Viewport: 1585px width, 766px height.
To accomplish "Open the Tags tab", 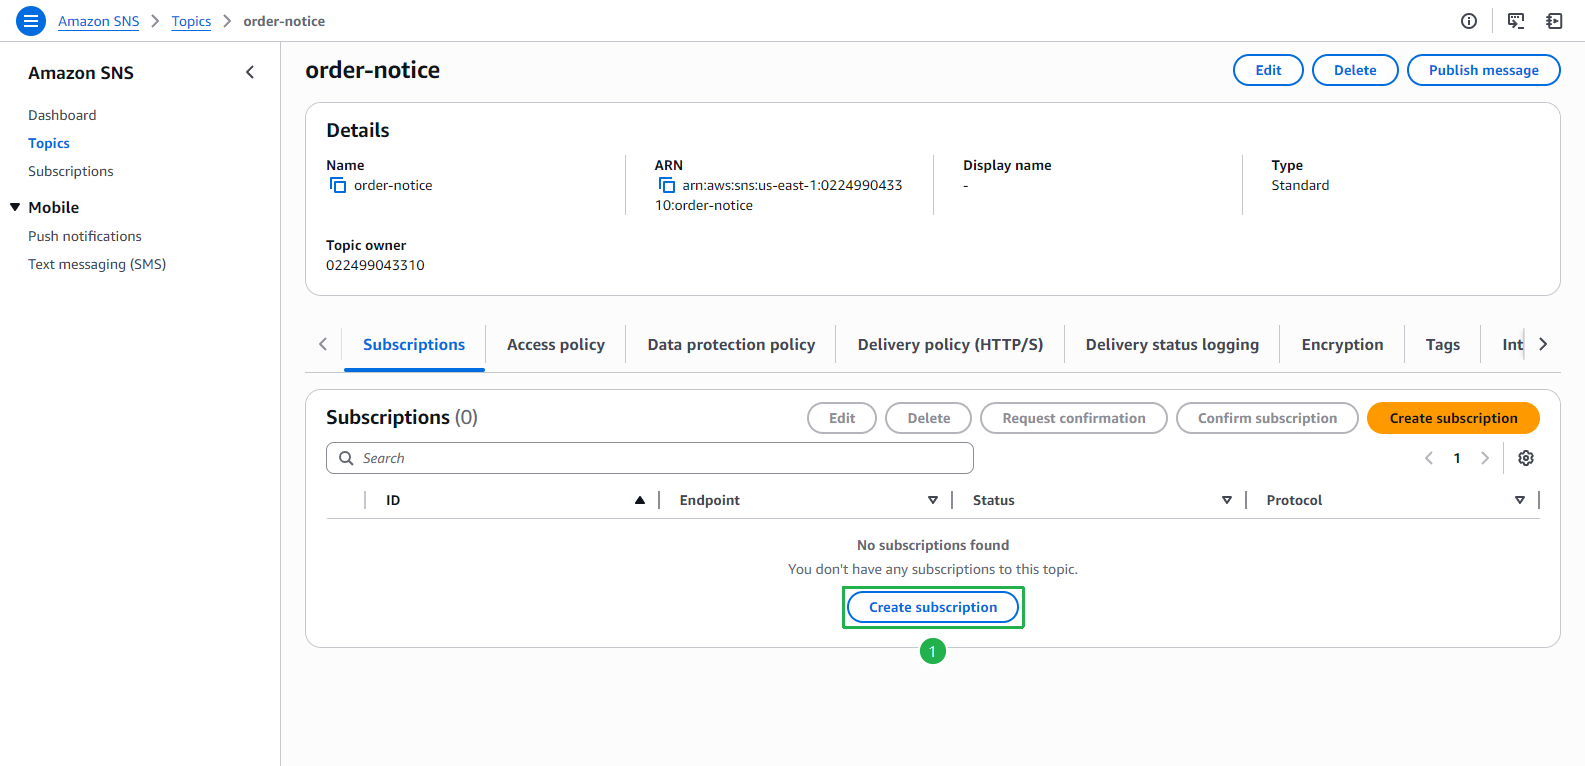I will [x=1443, y=345].
